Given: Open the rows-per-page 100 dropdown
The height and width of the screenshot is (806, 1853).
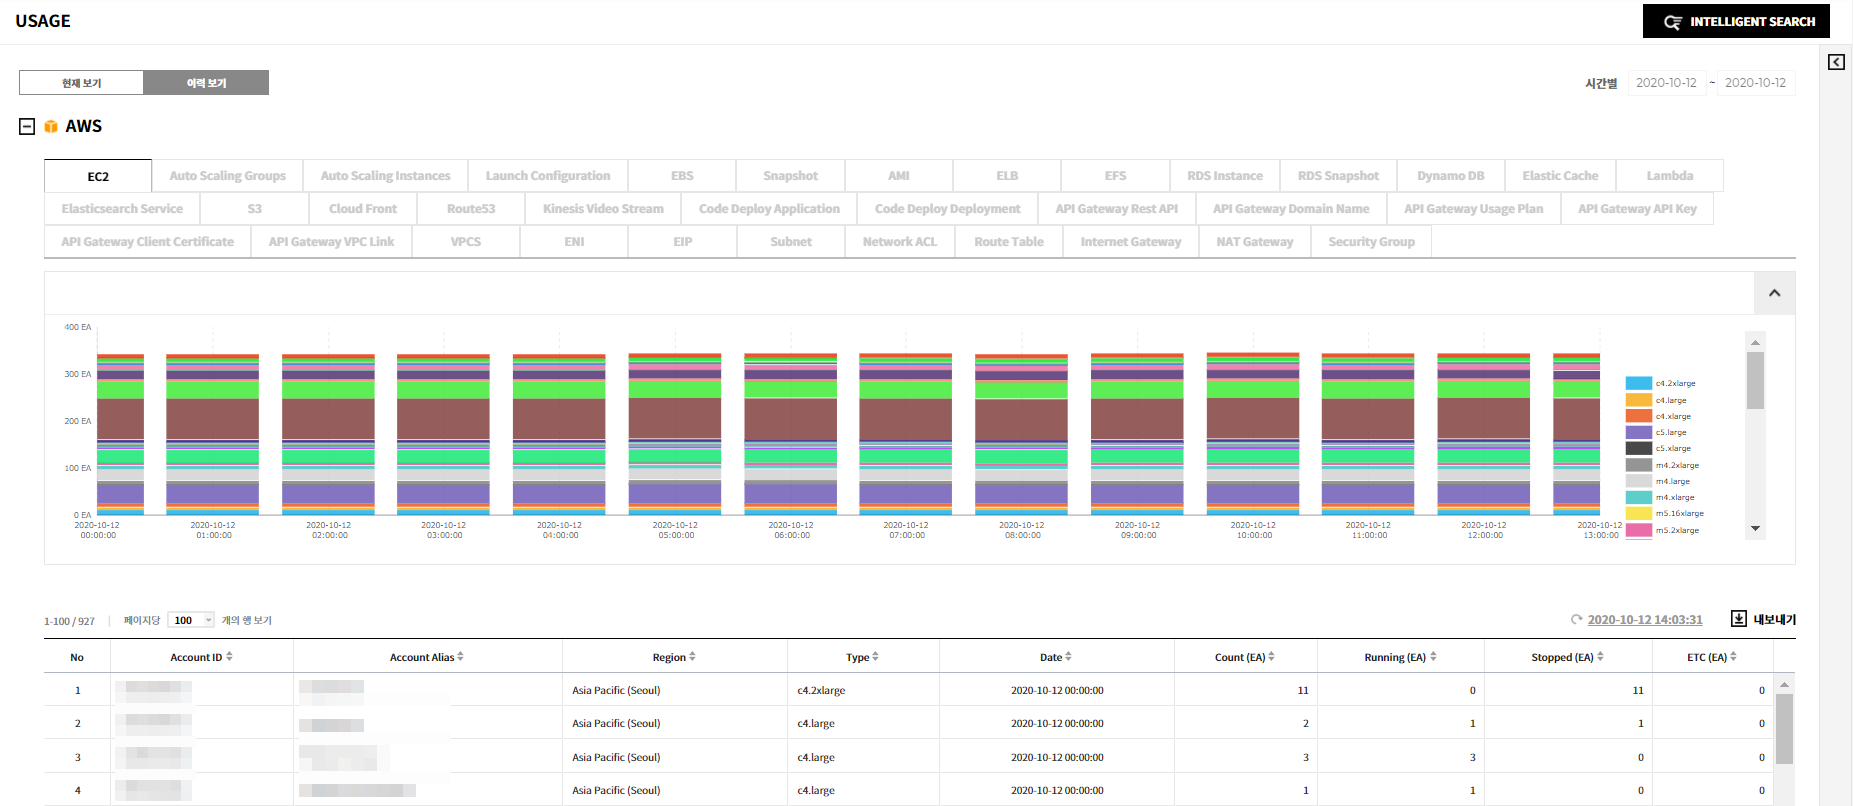Looking at the screenshot, I should tap(191, 620).
